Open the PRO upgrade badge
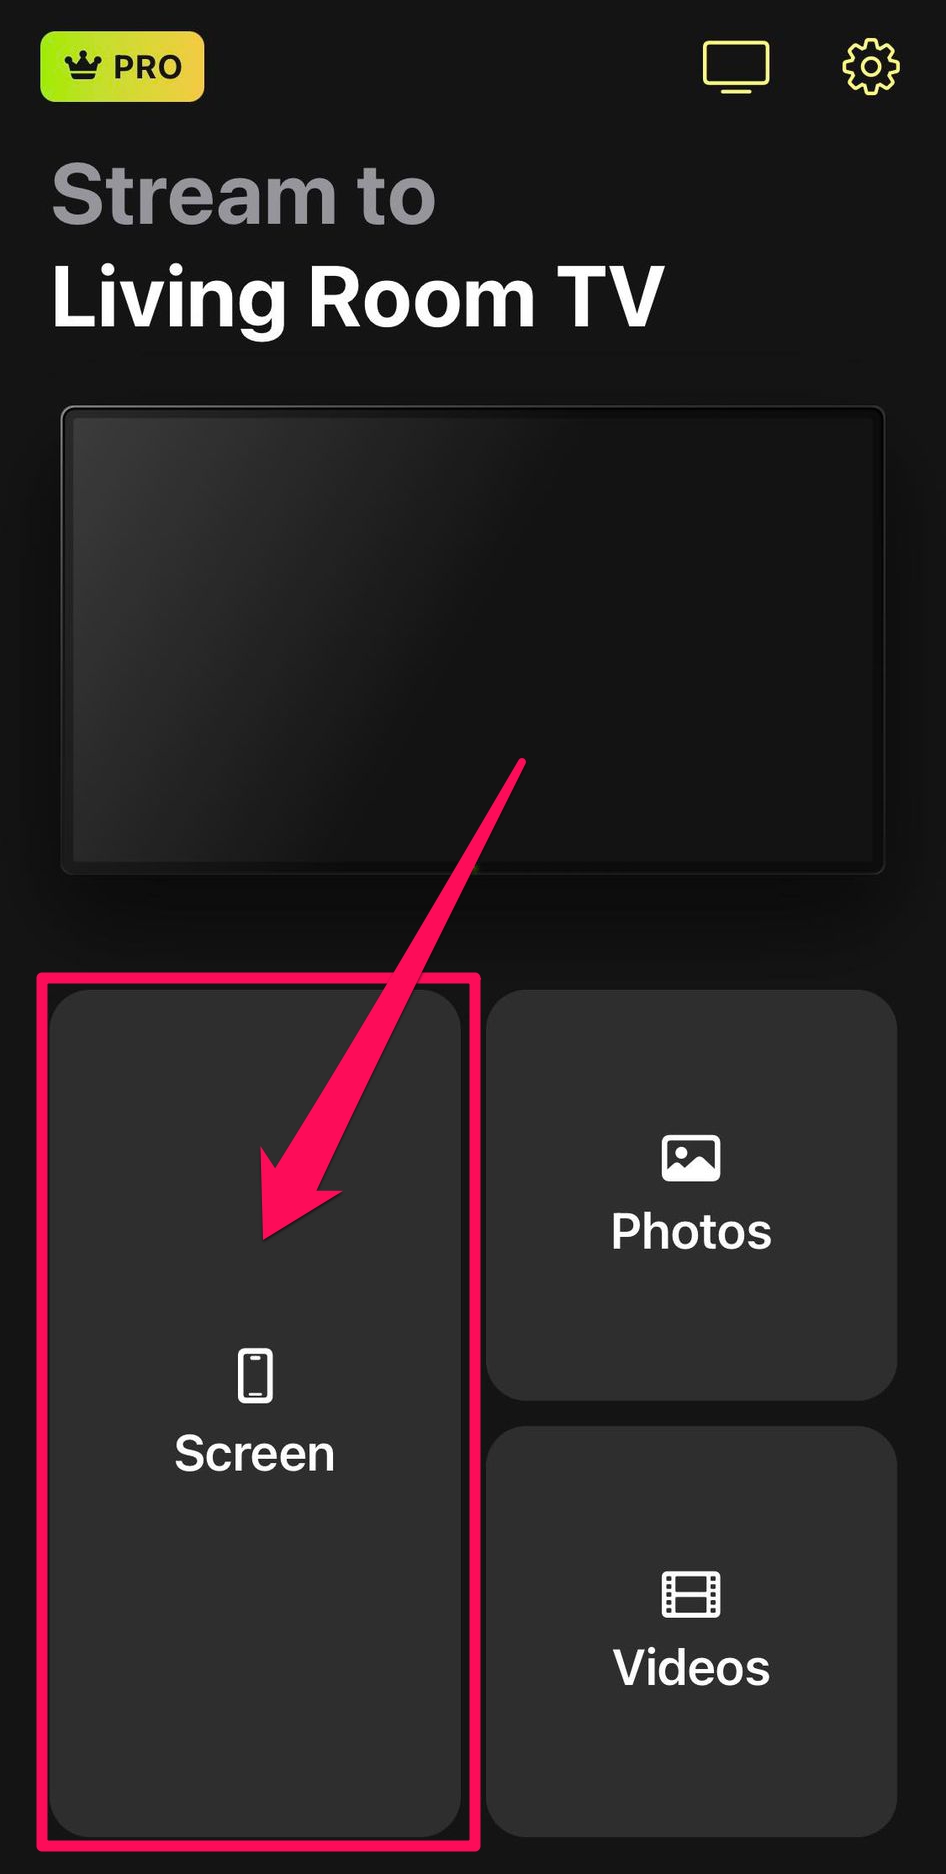This screenshot has height=1874, width=946. (x=122, y=67)
